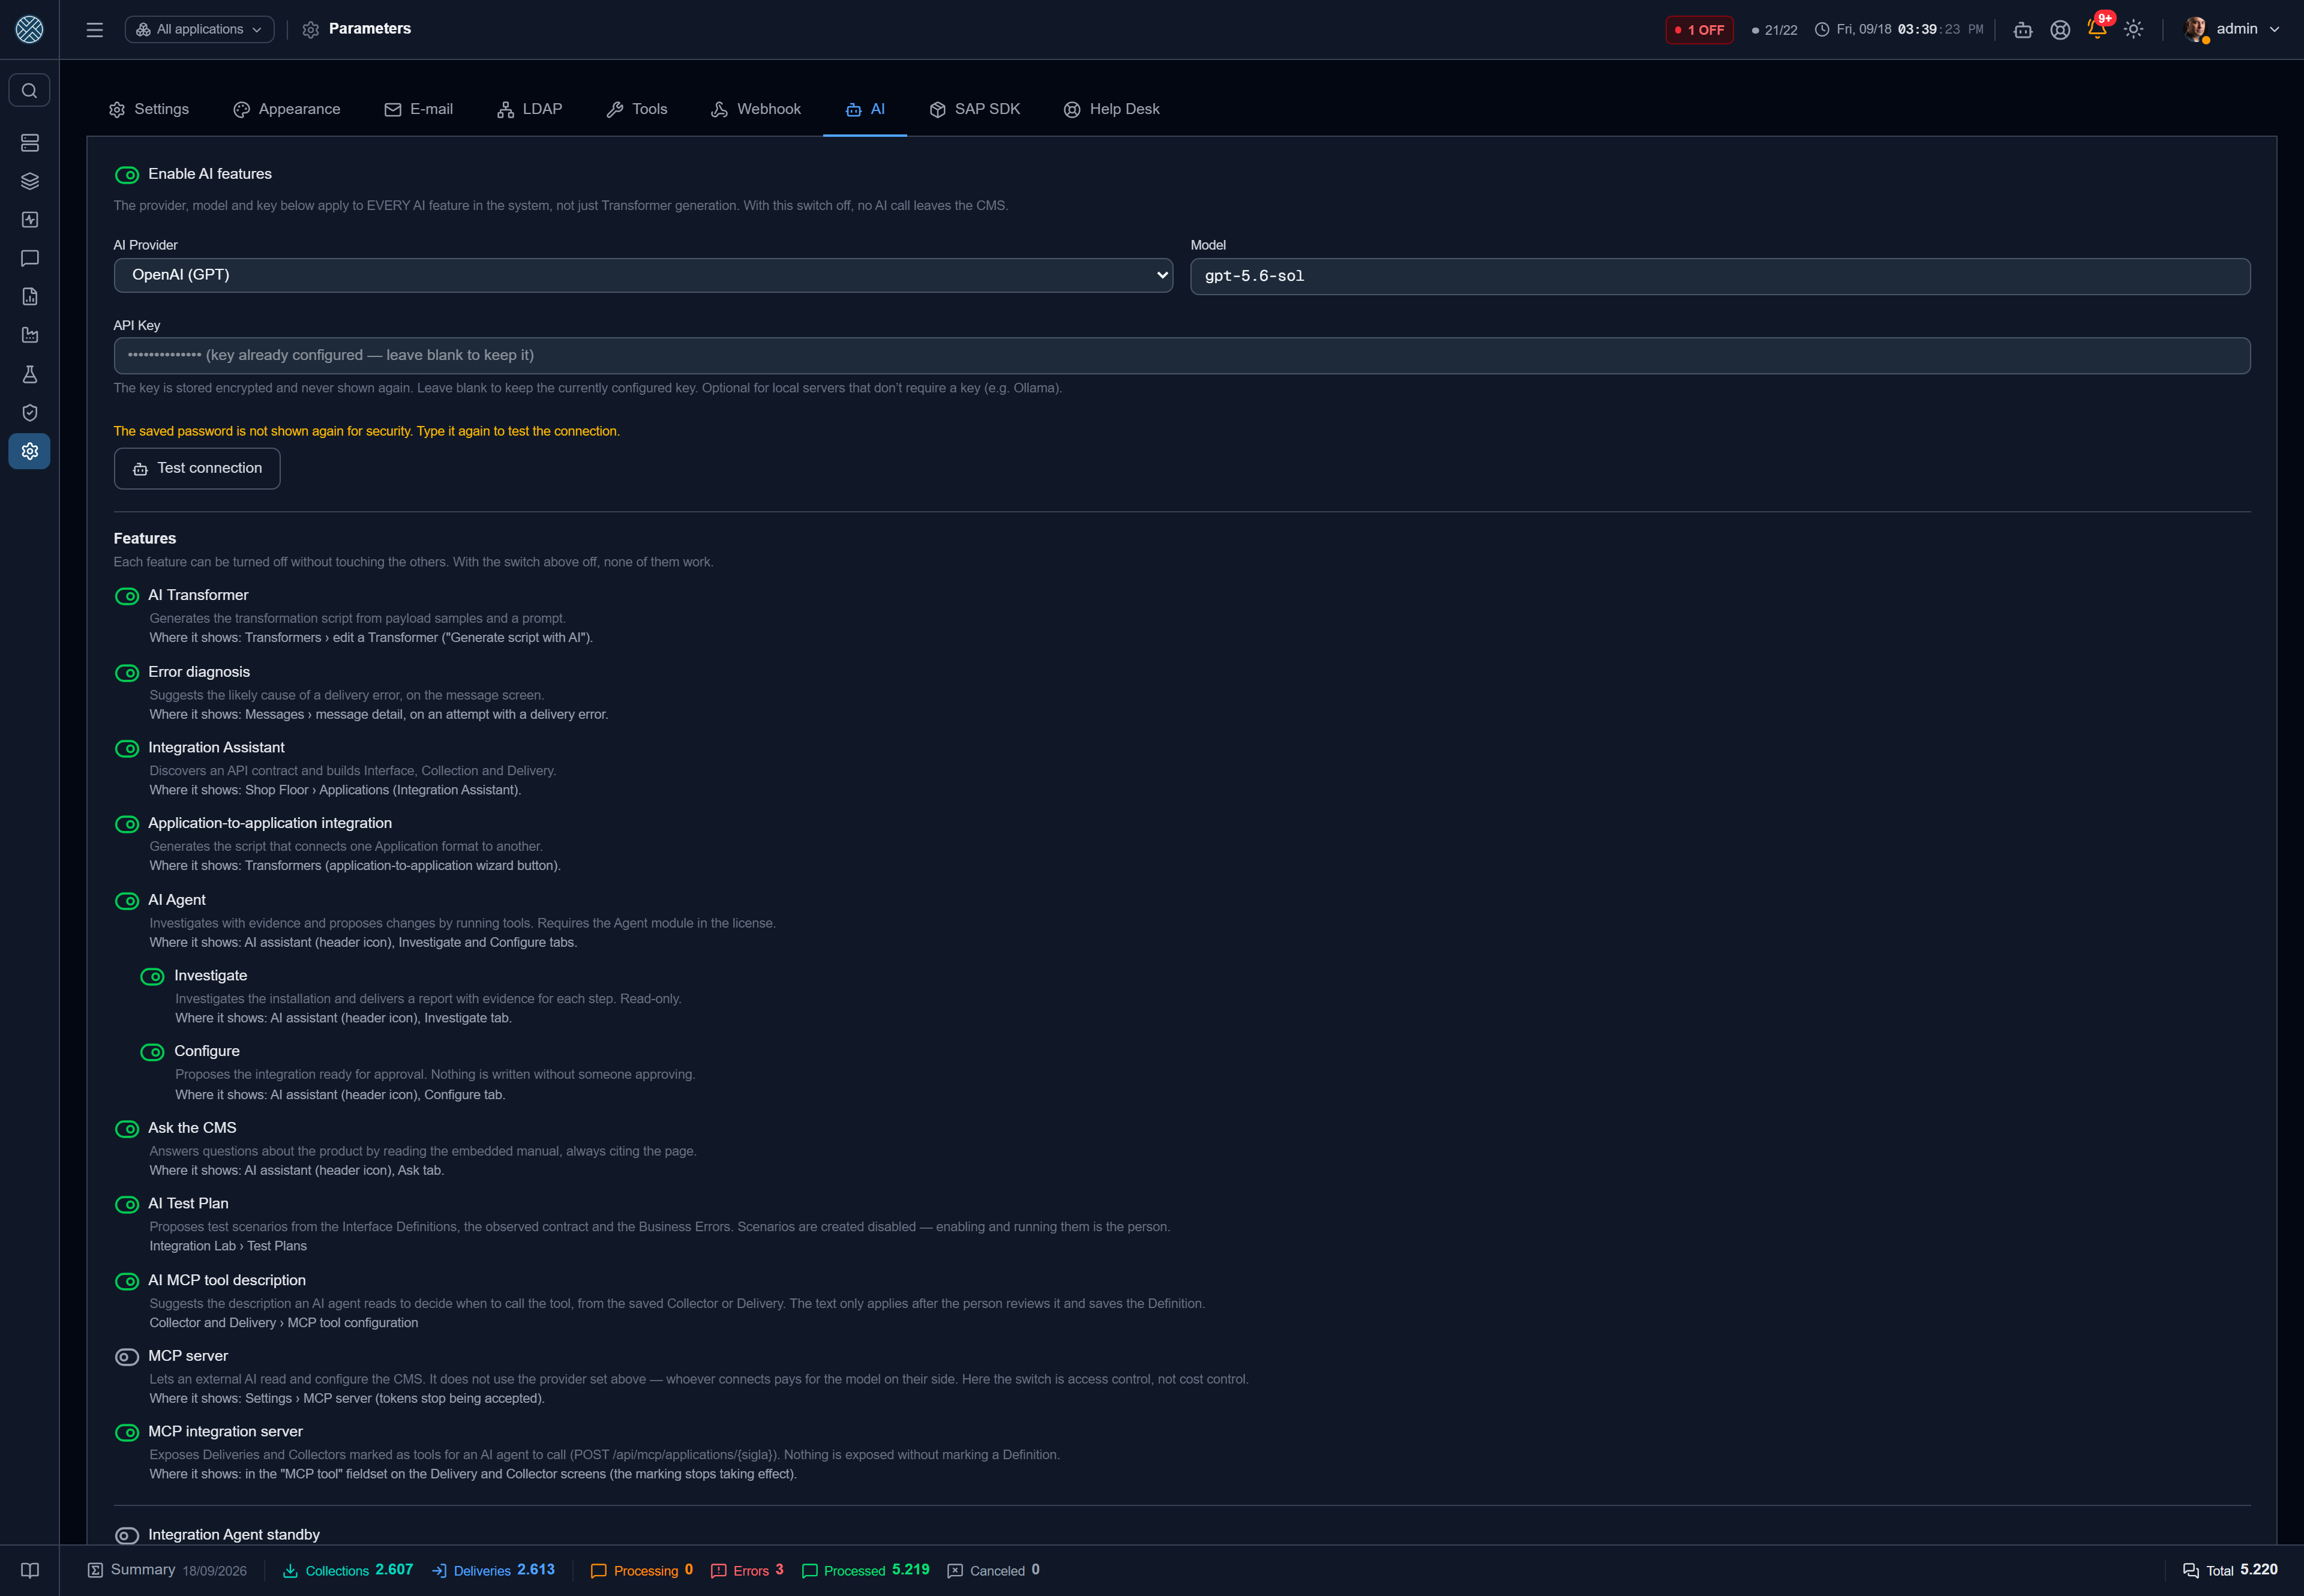Click the app logo in the corner
This screenshot has height=1596, width=2304.
click(29, 29)
